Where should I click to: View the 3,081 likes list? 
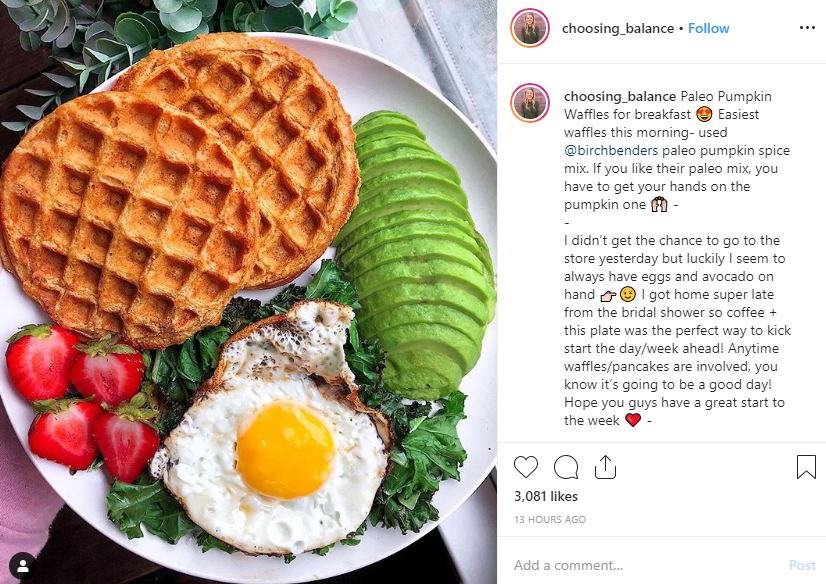tap(546, 497)
